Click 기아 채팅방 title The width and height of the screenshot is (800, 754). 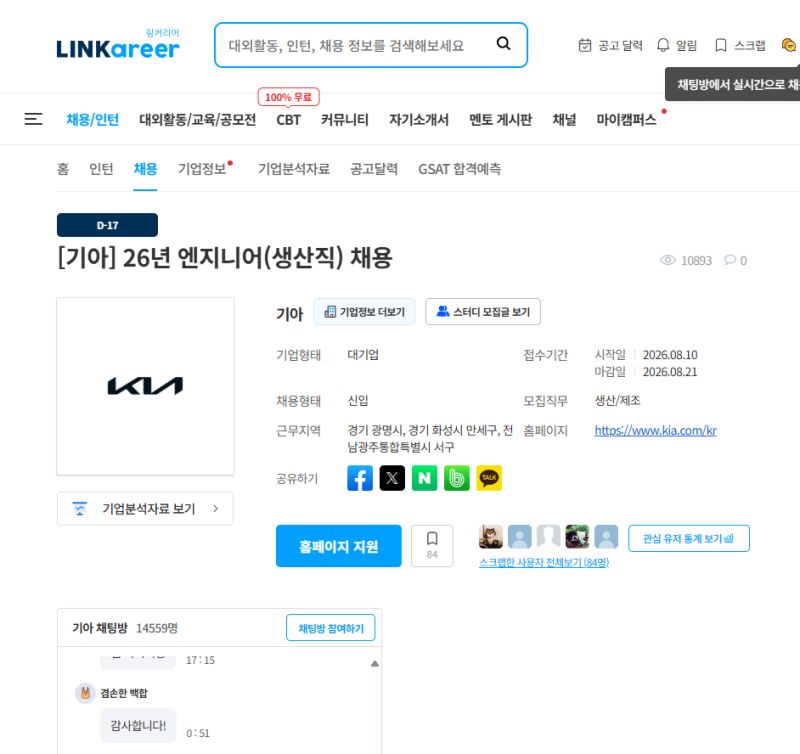pos(100,628)
